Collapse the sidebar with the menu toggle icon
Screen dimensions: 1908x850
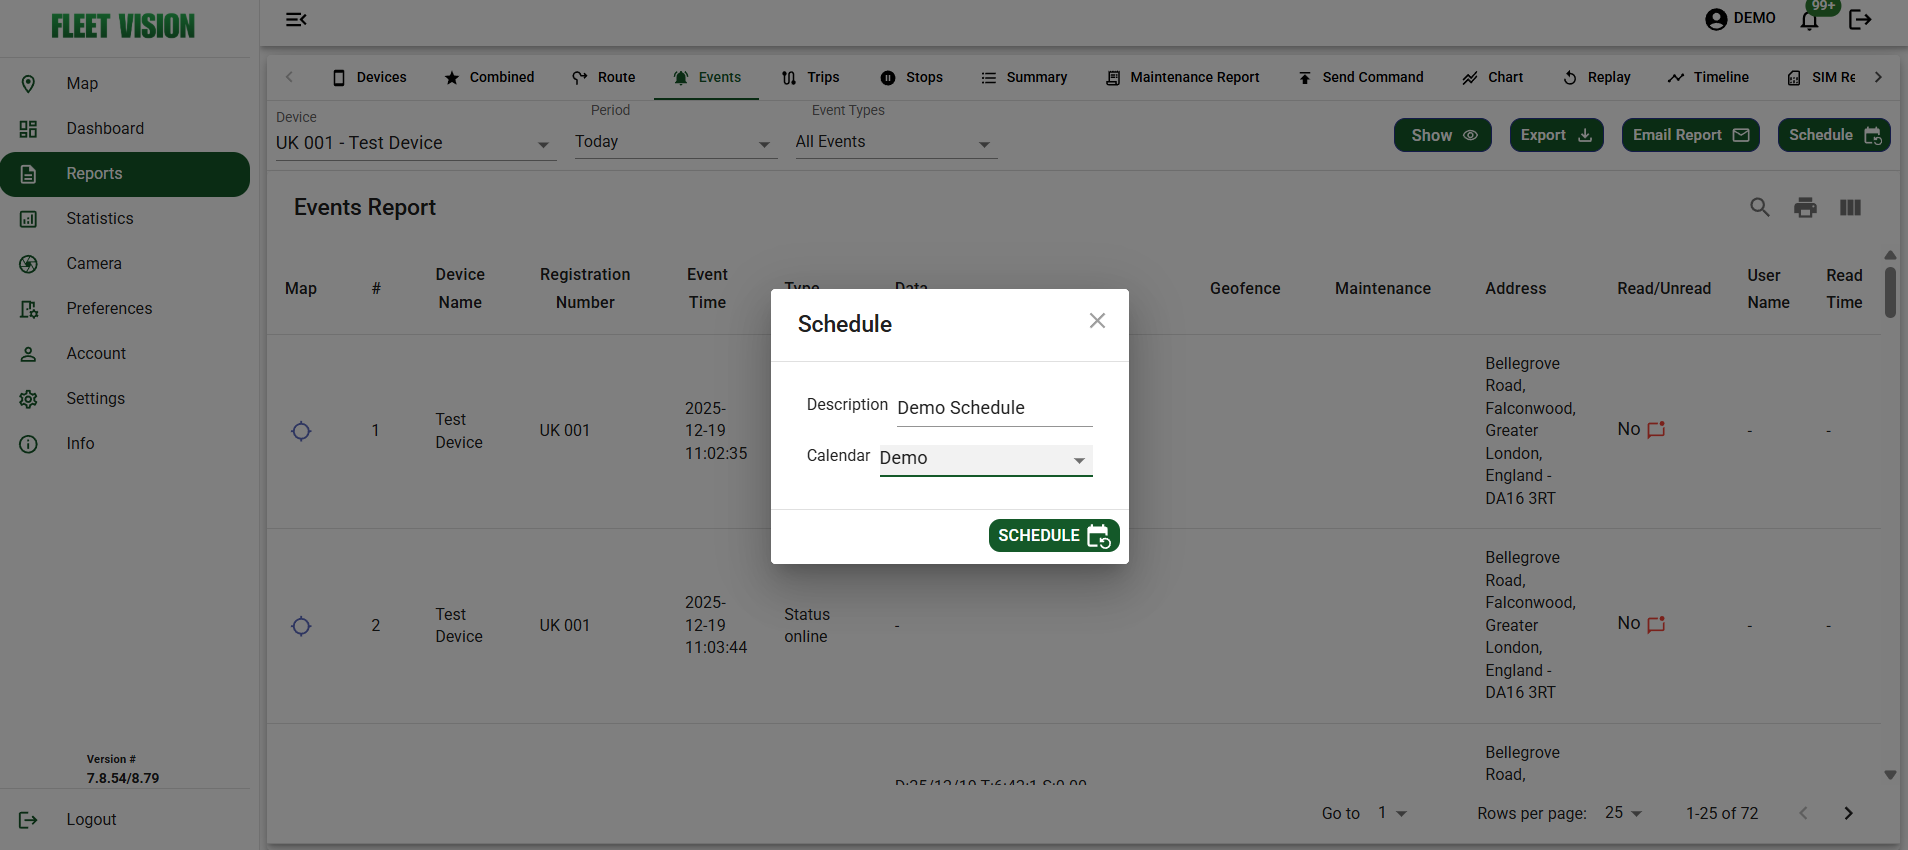pyautogui.click(x=296, y=19)
